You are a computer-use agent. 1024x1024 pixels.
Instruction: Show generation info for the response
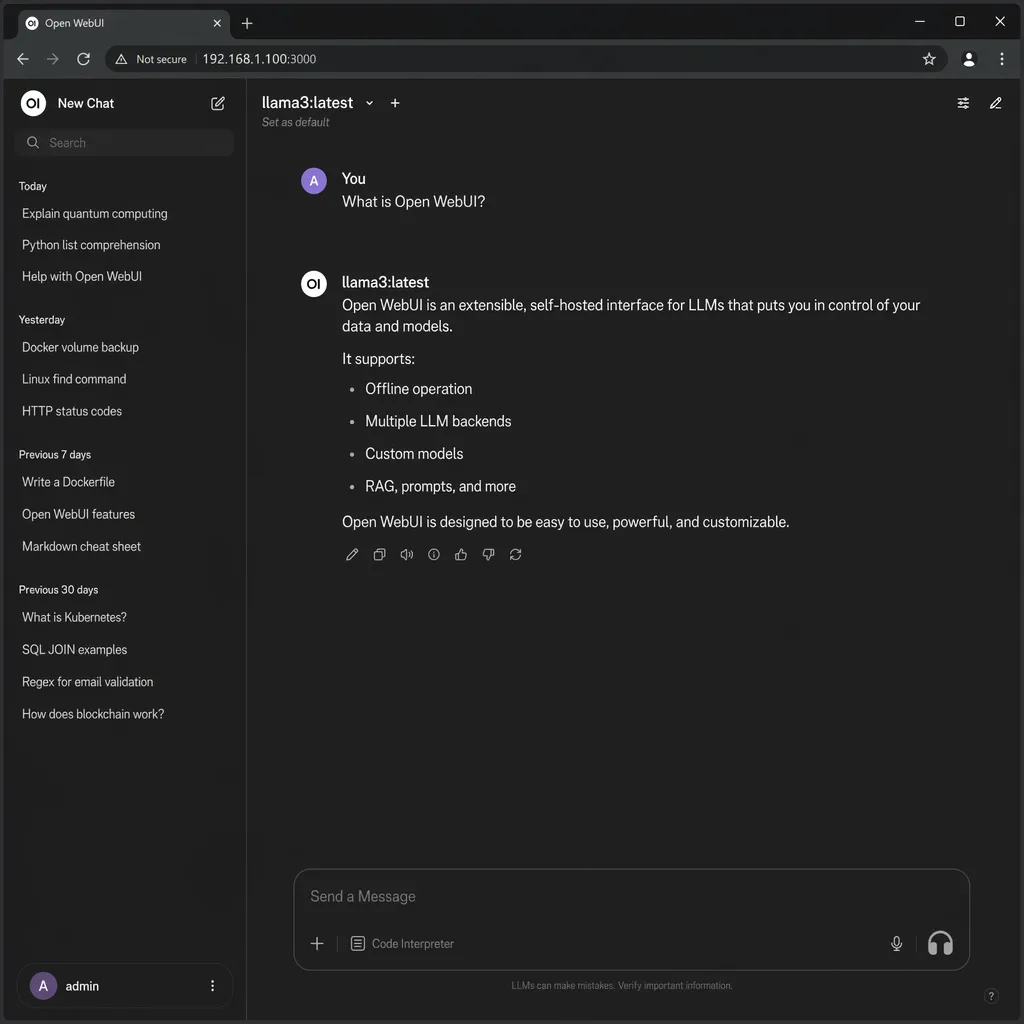[x=434, y=554]
